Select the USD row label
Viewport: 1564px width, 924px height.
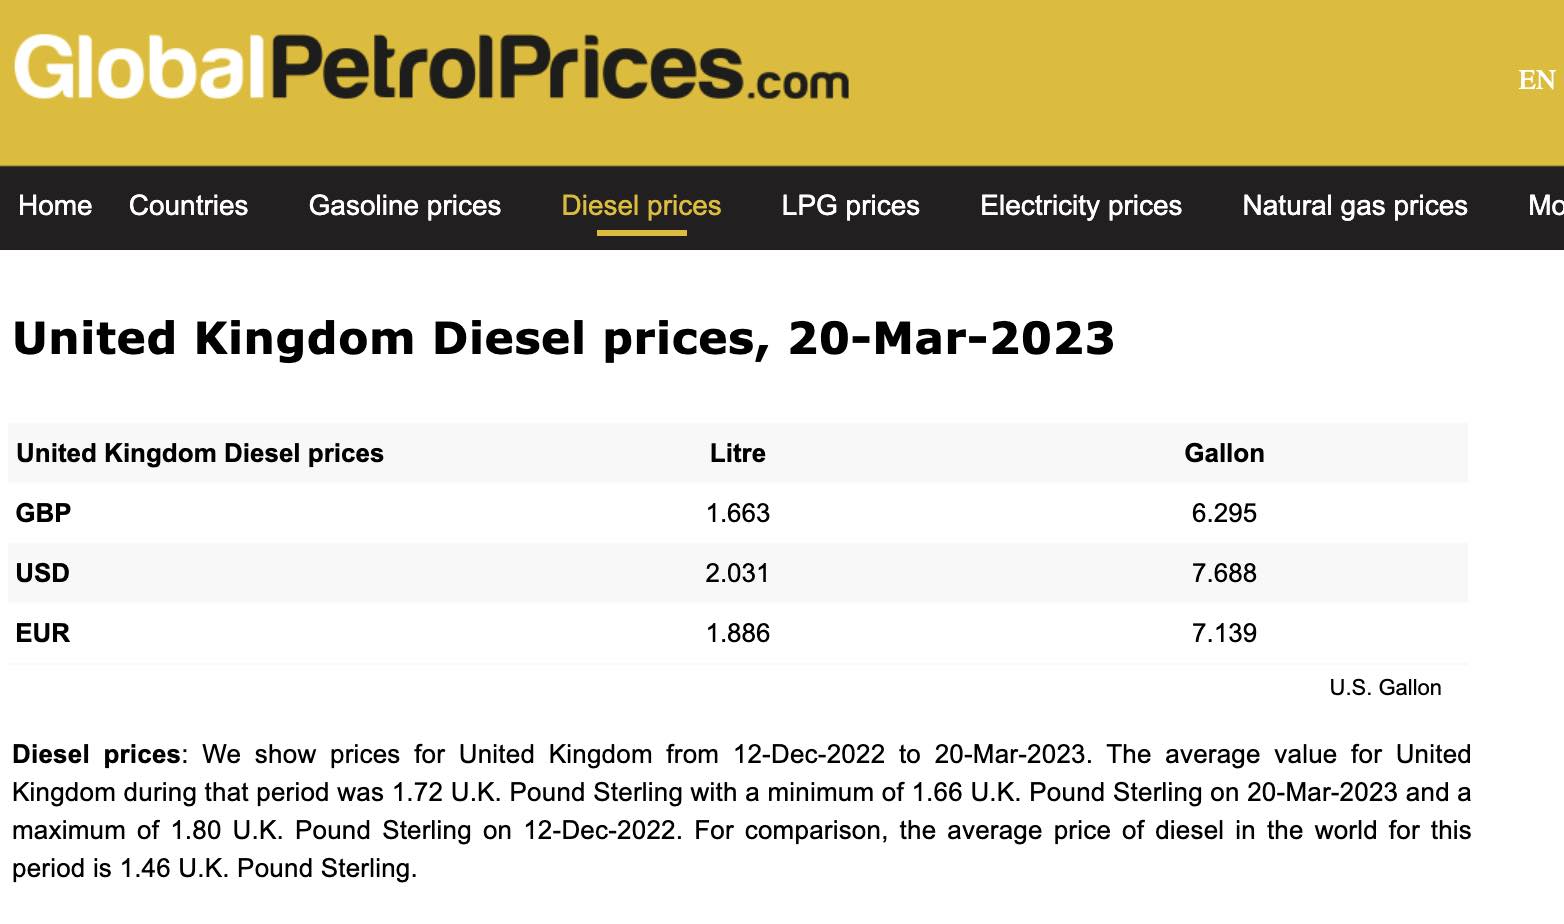(43, 573)
